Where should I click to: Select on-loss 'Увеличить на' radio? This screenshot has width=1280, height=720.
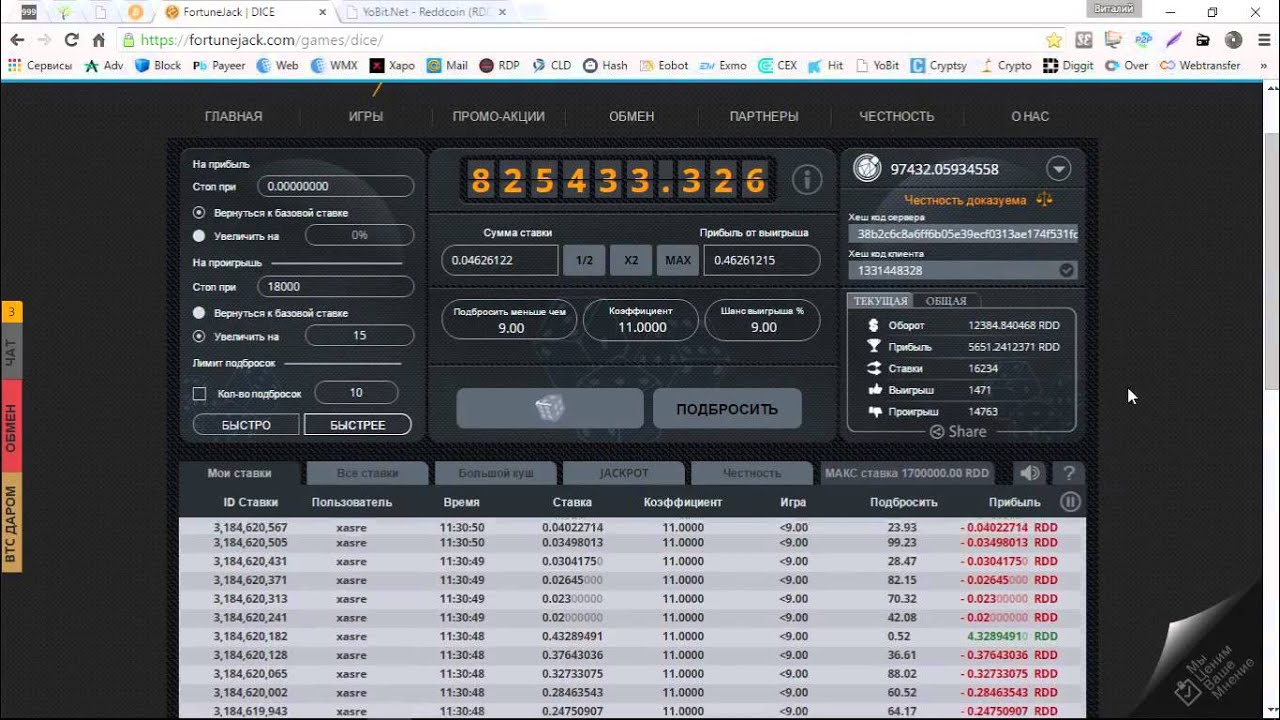[x=199, y=337]
